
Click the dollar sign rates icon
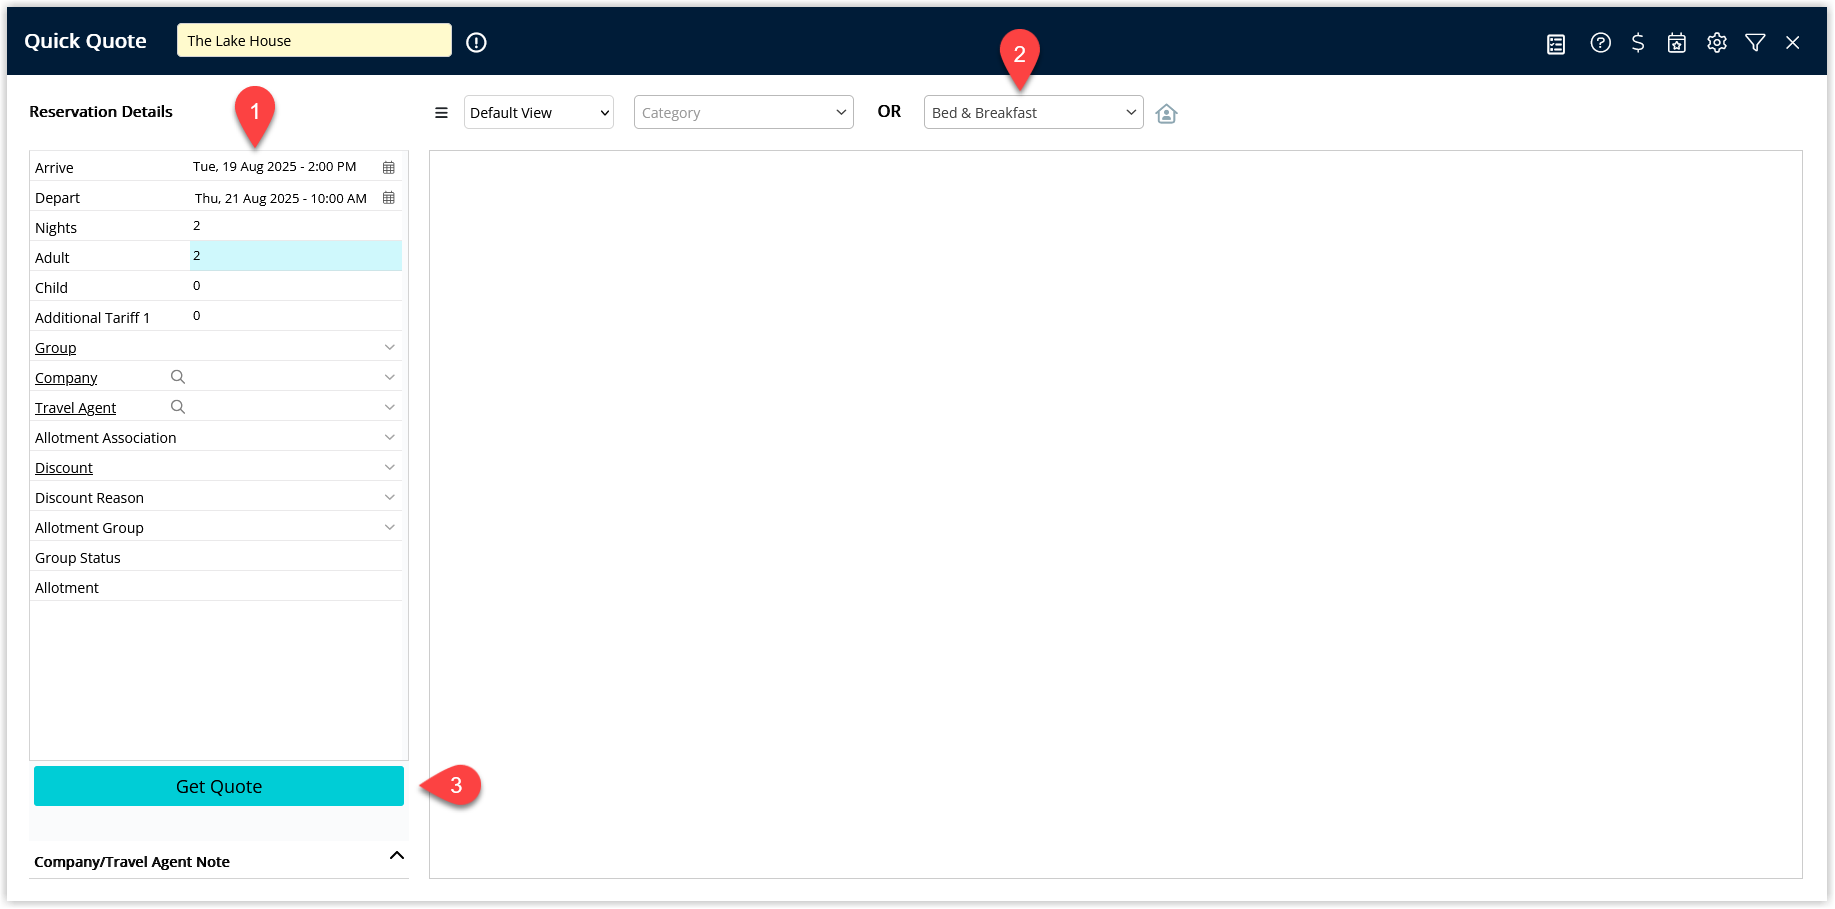pos(1638,42)
